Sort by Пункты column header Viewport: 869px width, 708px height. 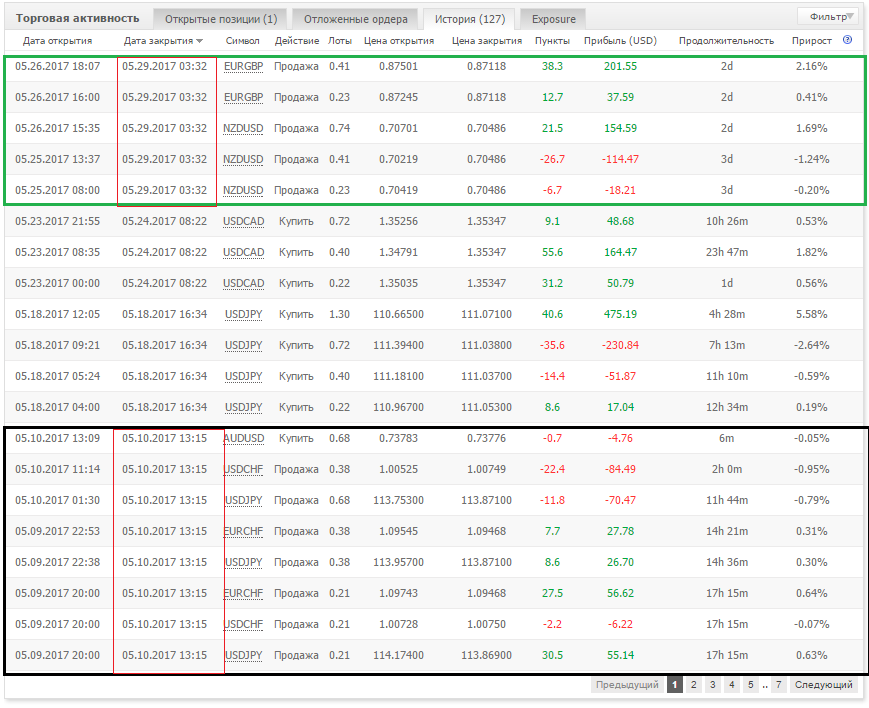pos(552,41)
